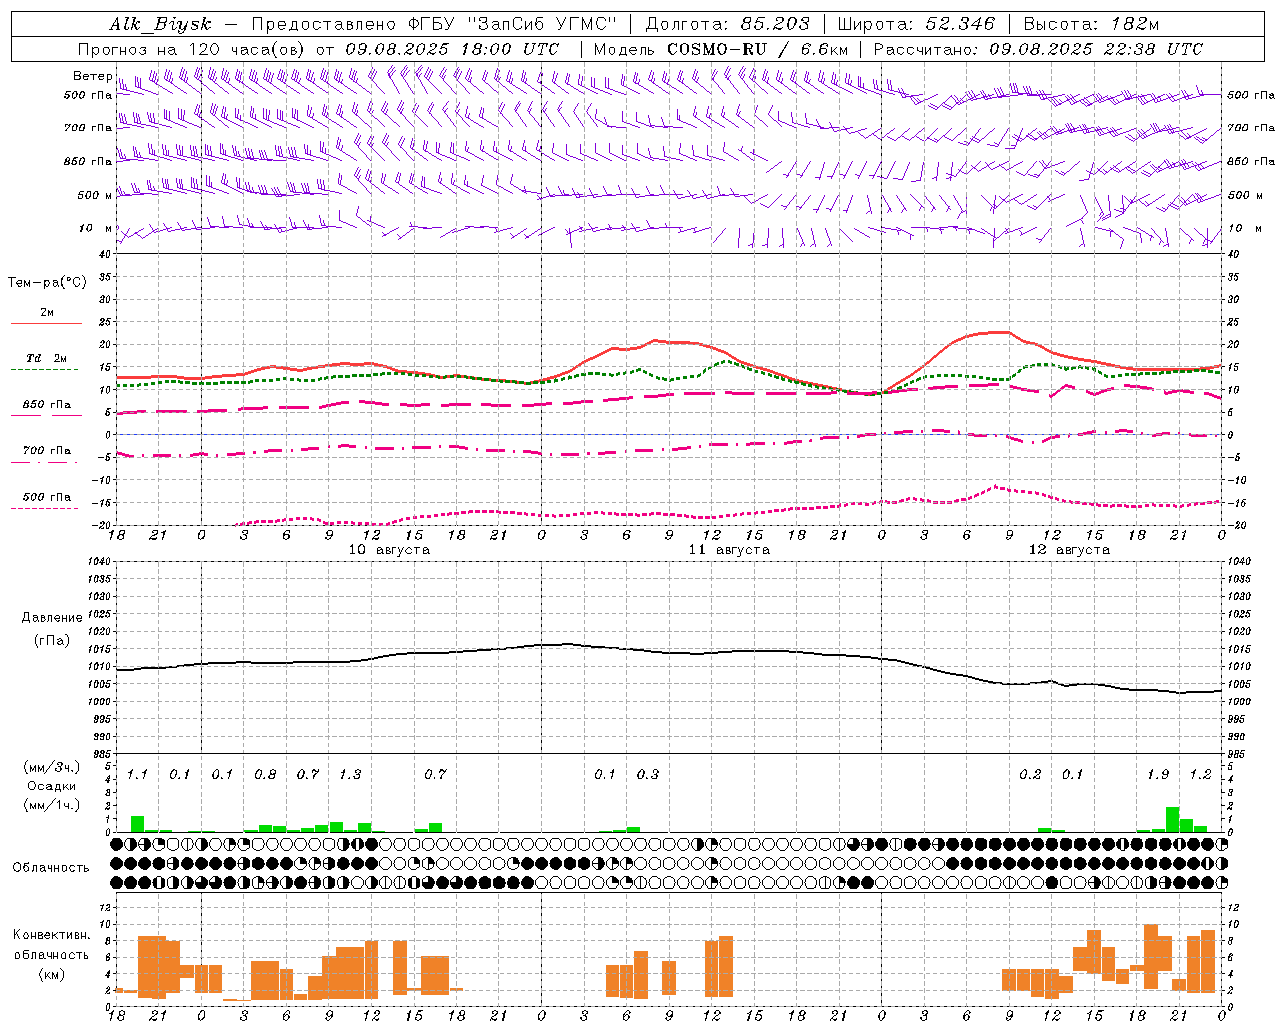Click the Ветер wind section label
Image resolution: width=1280 pixels, height=1024 pixels.
coord(92,76)
